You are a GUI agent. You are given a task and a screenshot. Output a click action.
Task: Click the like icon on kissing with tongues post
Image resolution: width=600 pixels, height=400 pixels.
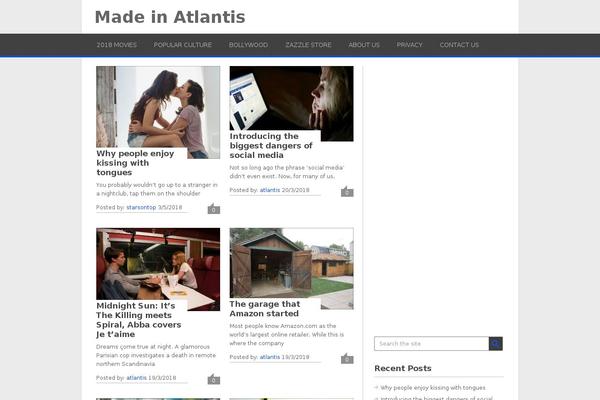(214, 209)
